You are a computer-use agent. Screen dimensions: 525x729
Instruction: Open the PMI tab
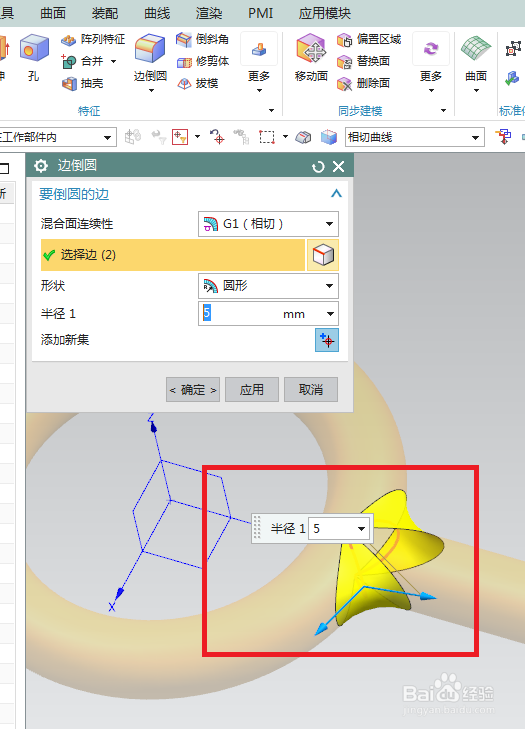(x=260, y=13)
